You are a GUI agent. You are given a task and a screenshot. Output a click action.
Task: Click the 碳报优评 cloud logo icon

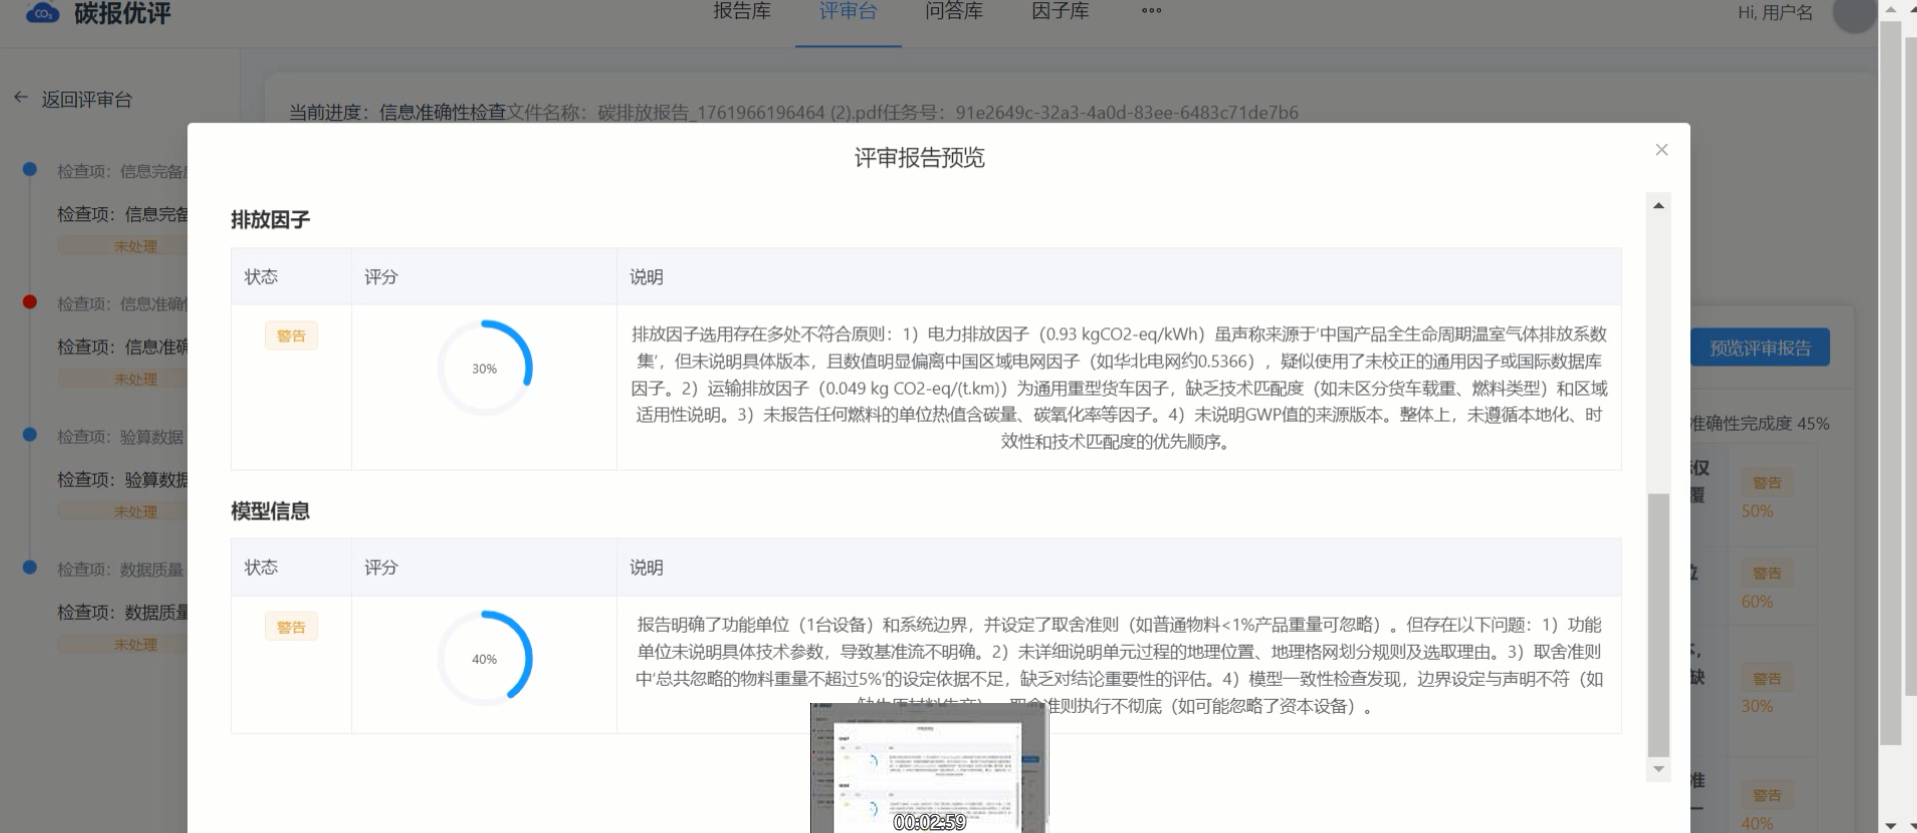pyautogui.click(x=42, y=13)
